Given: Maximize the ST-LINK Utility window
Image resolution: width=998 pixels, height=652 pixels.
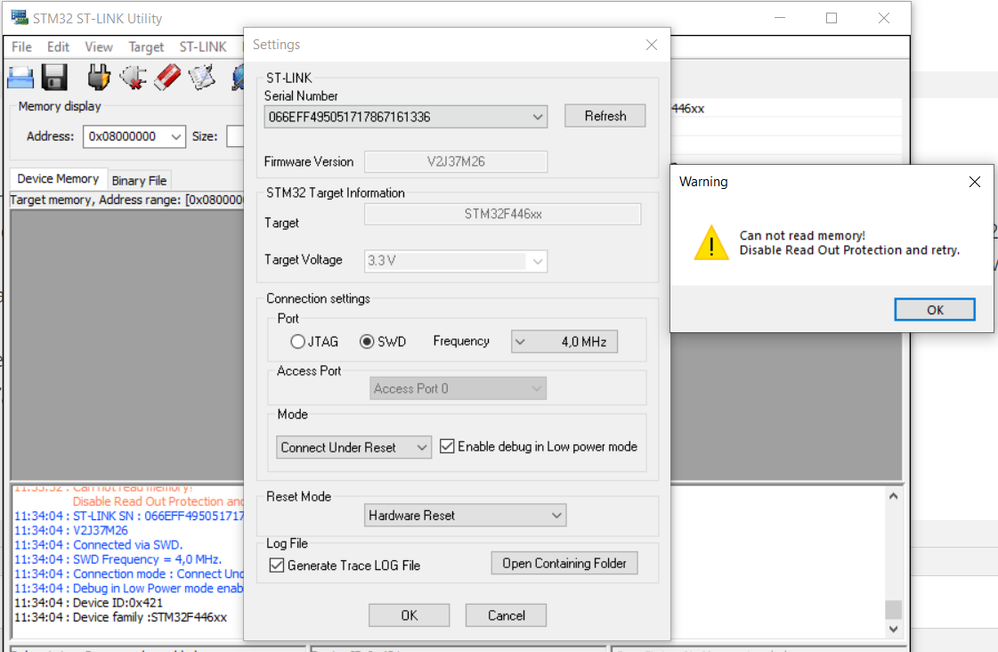Looking at the screenshot, I should [x=831, y=18].
